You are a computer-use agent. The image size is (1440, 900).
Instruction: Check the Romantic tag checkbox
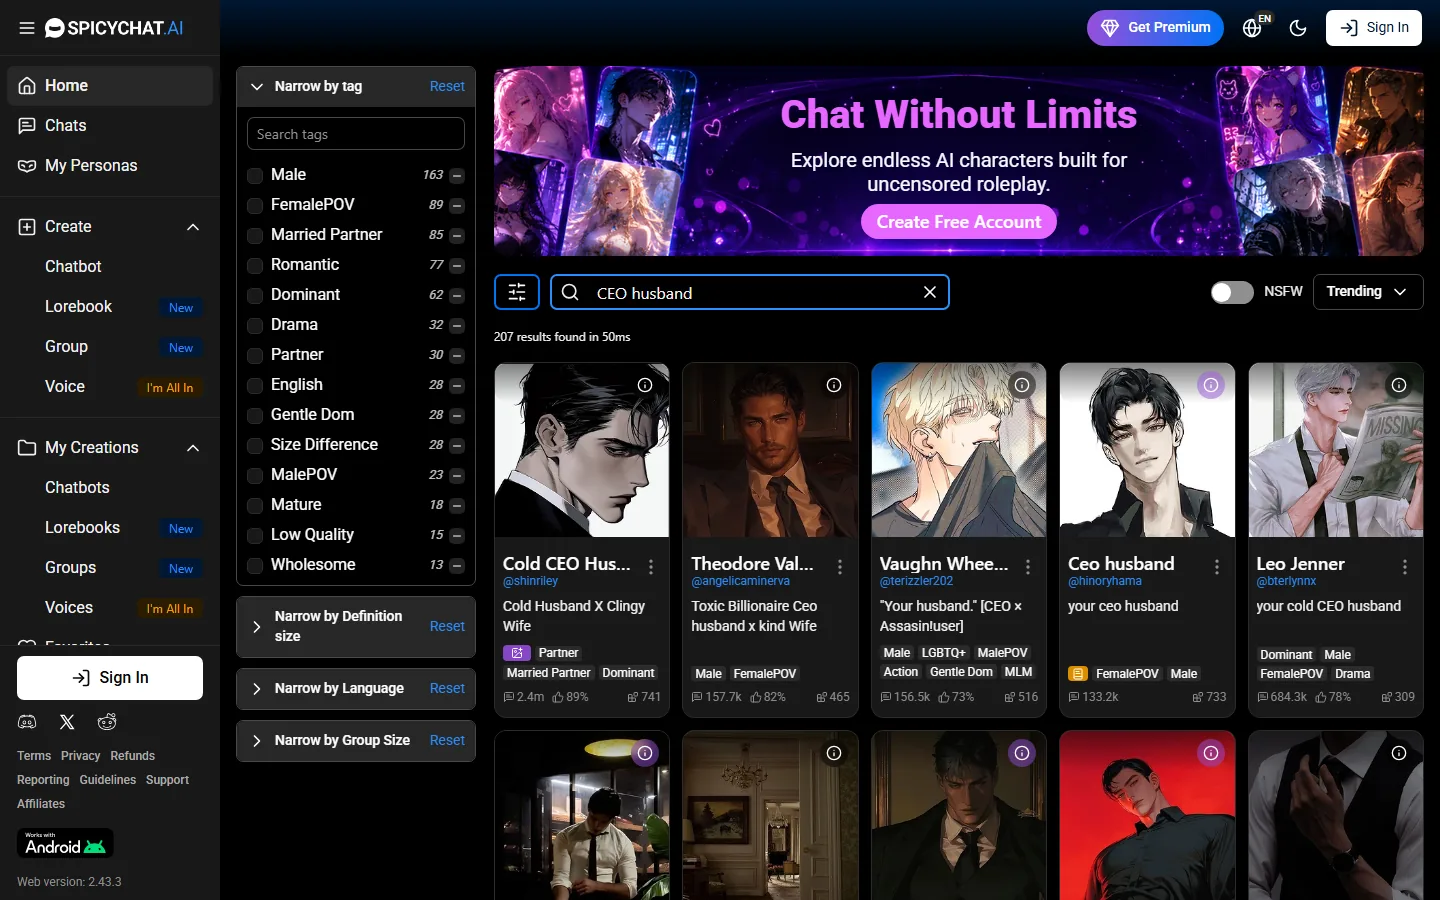click(255, 265)
